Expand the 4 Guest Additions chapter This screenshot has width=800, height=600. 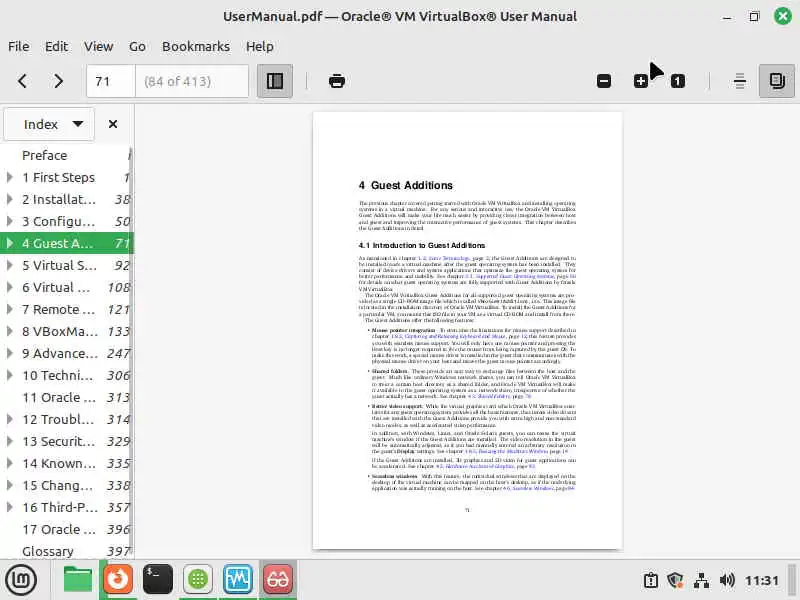pos(10,243)
